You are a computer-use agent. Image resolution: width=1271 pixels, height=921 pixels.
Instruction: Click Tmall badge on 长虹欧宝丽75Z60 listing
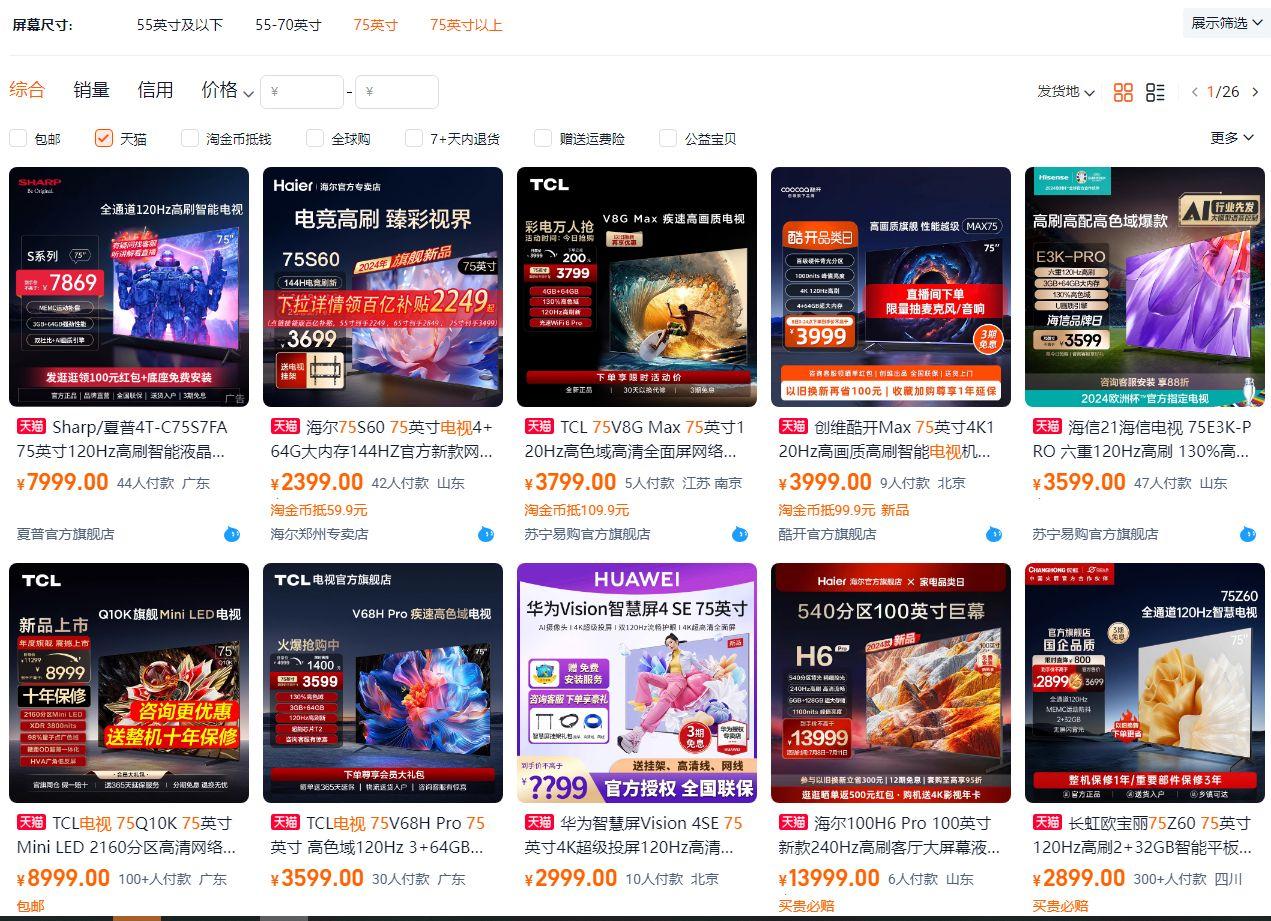1047,822
